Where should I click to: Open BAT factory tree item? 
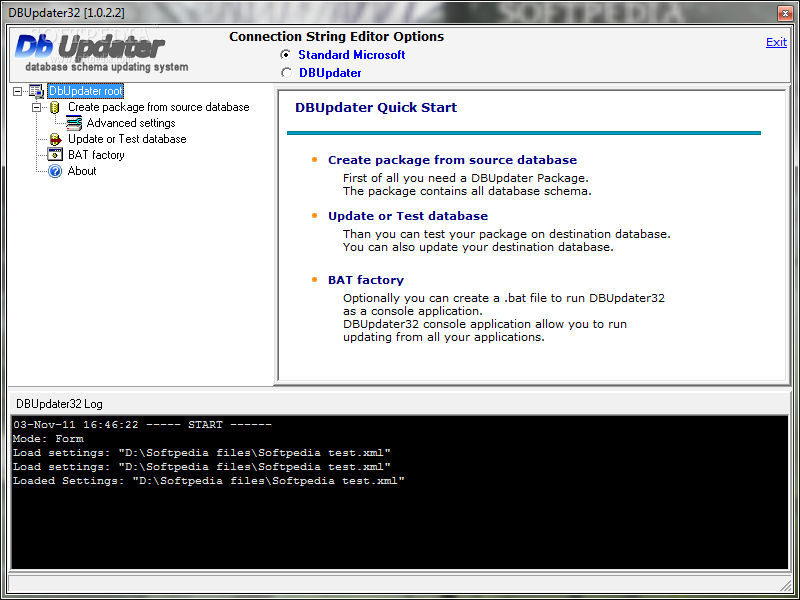96,155
